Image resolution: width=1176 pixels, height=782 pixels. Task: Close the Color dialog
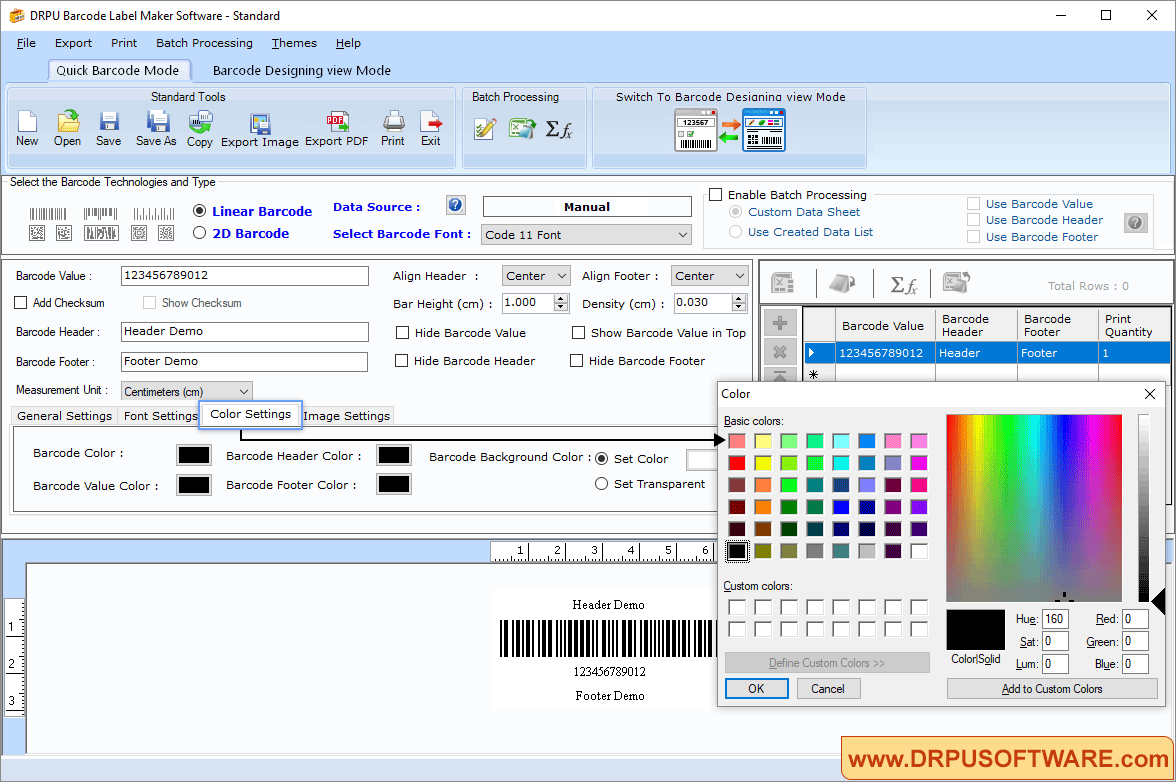[1150, 394]
